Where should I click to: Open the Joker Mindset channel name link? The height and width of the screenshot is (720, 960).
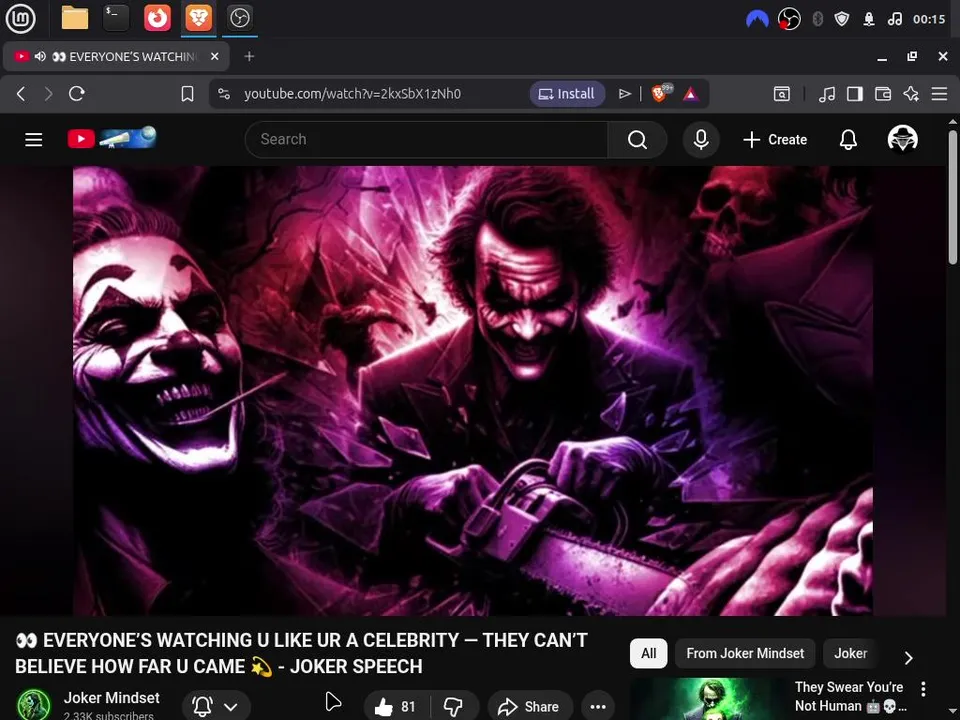coord(111,698)
